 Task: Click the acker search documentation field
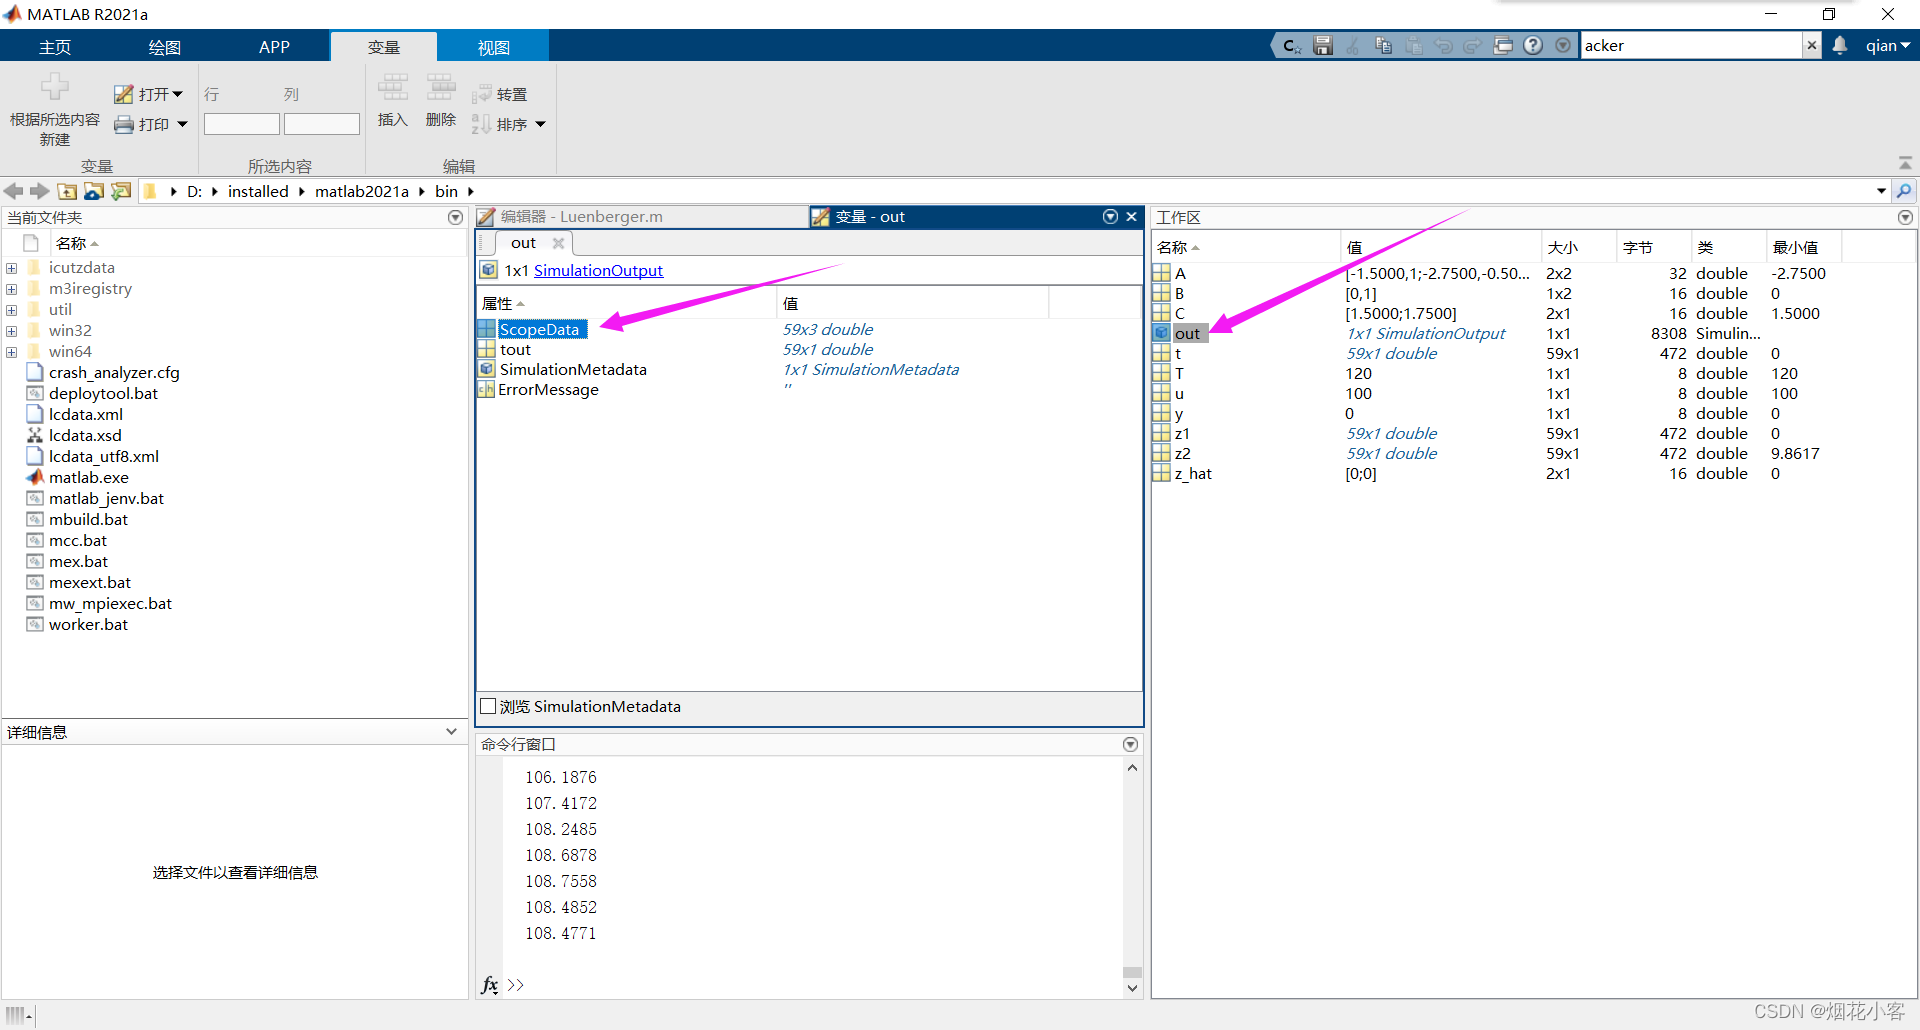pyautogui.click(x=1691, y=46)
